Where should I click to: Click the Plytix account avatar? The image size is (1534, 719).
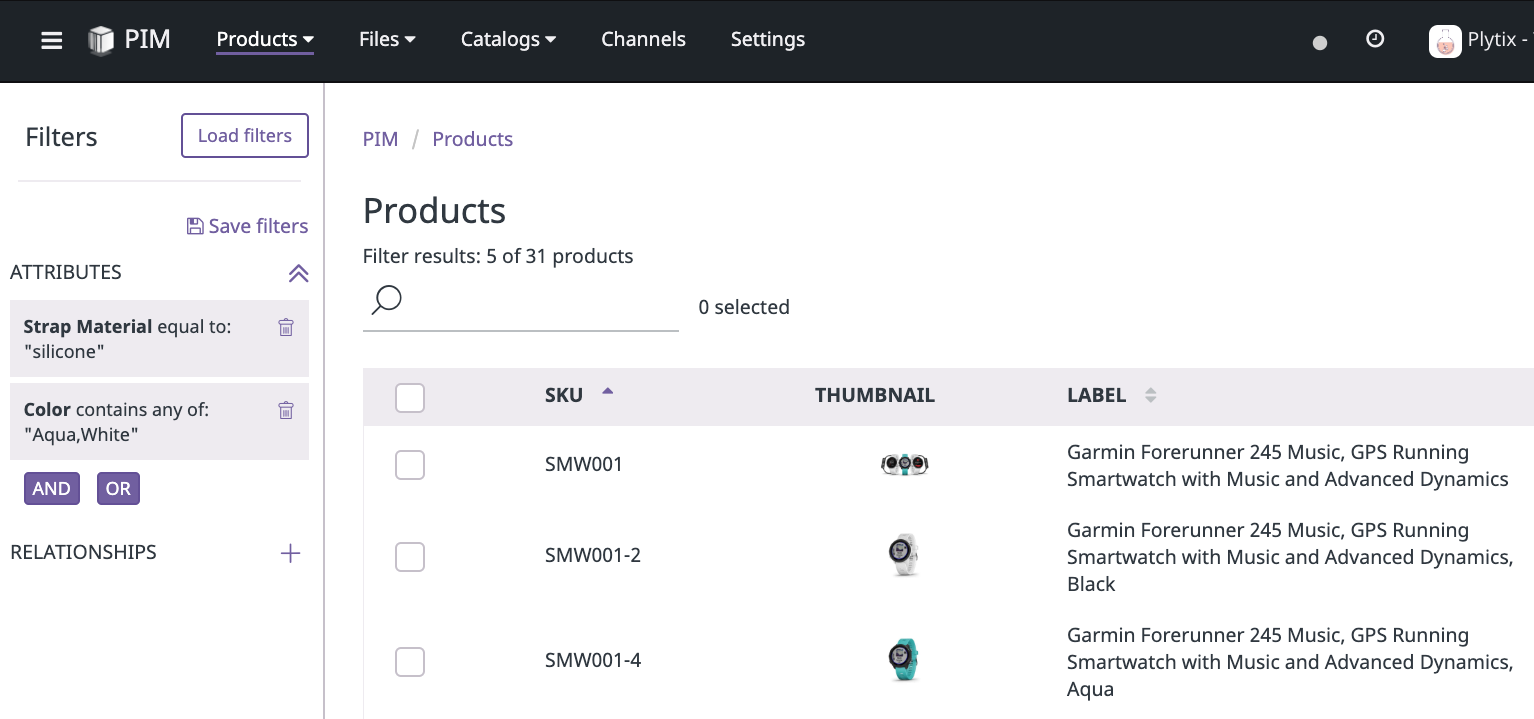[1445, 41]
